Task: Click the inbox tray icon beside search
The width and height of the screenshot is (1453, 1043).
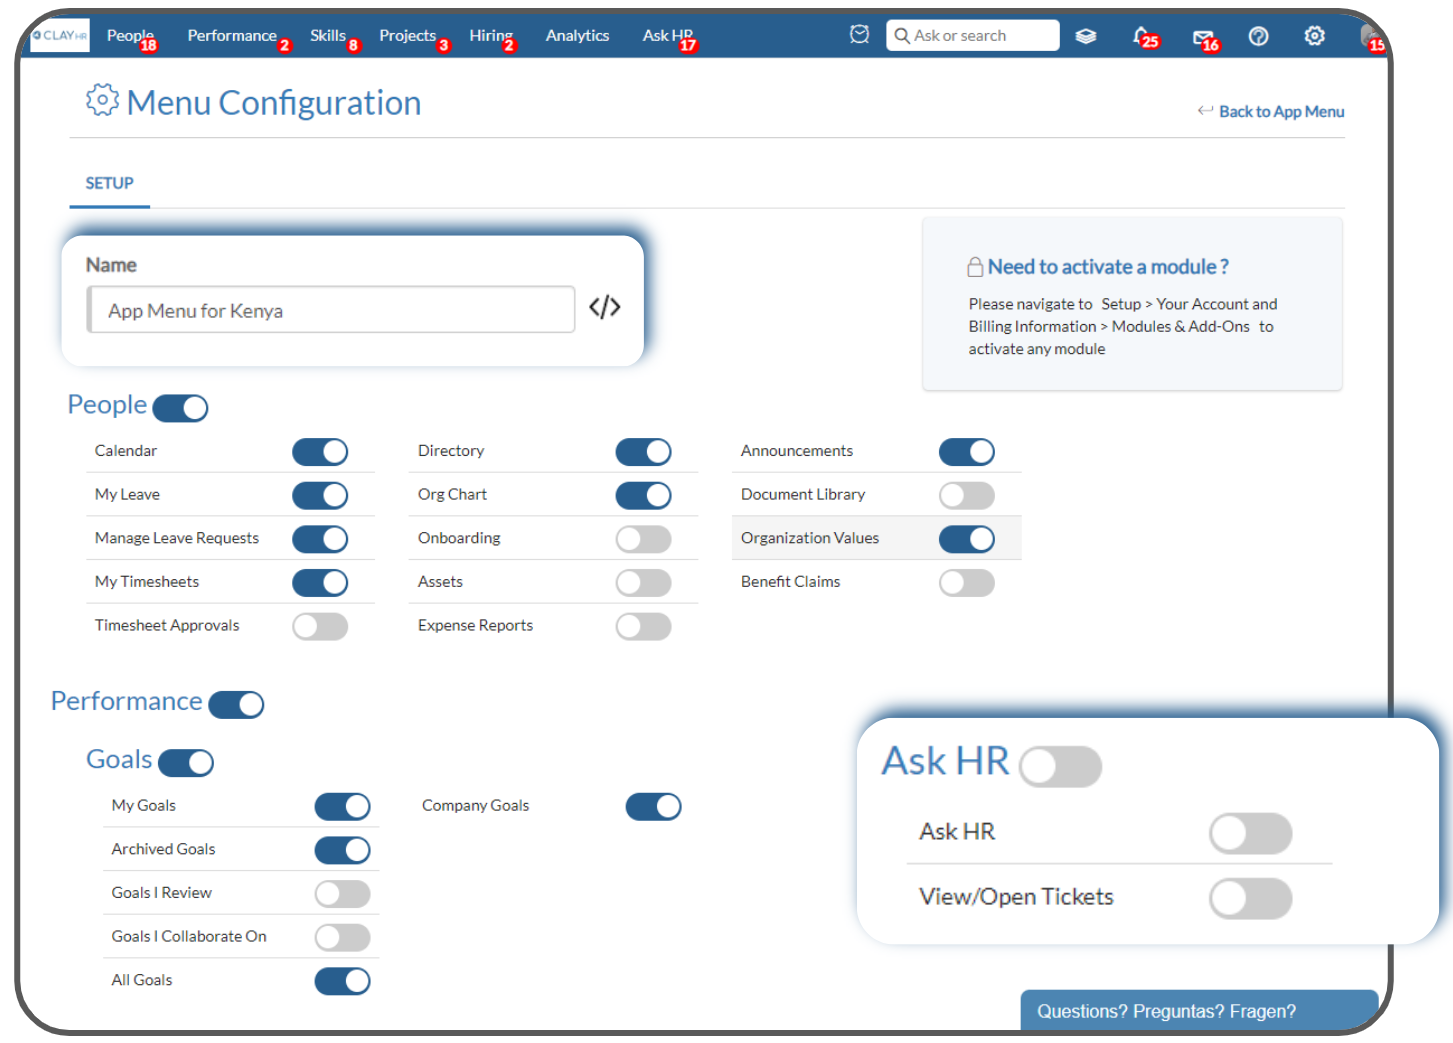Action: tap(859, 34)
